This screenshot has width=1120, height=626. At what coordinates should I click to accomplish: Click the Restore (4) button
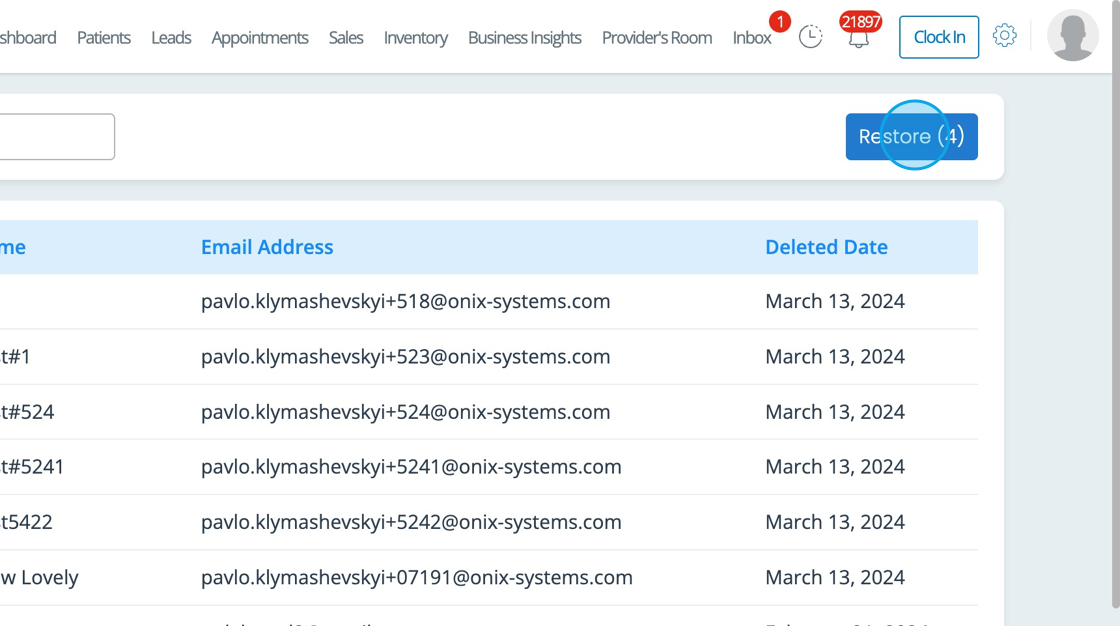pos(911,137)
